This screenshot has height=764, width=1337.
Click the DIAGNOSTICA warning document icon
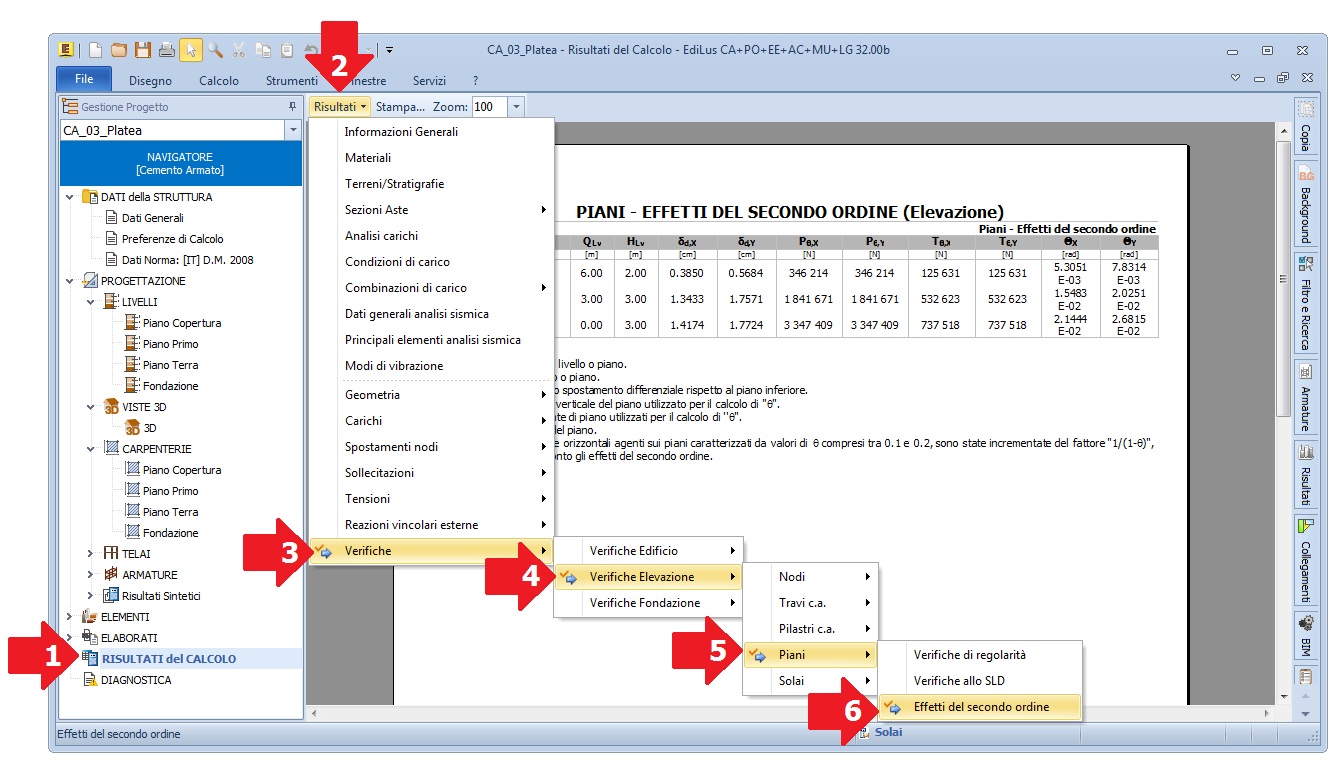point(90,680)
